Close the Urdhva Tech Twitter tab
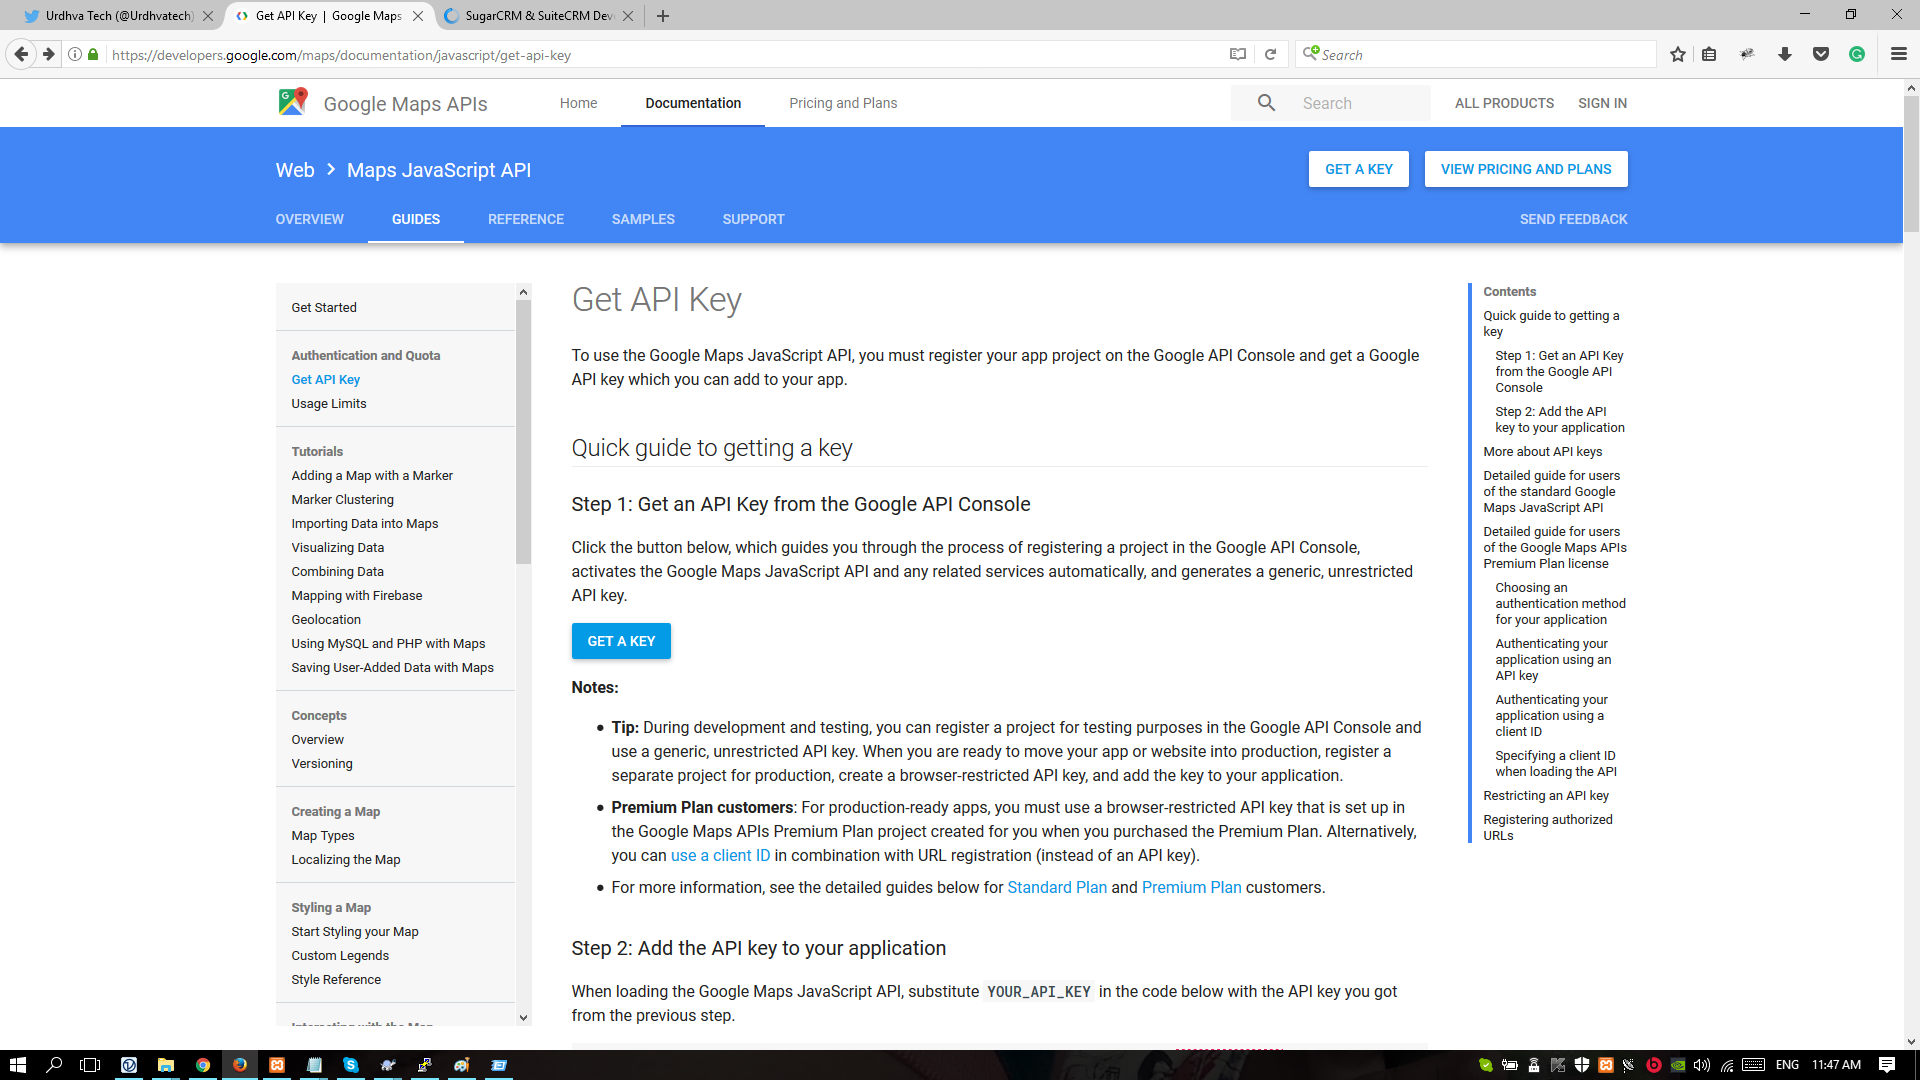The height and width of the screenshot is (1080, 1920). [208, 16]
